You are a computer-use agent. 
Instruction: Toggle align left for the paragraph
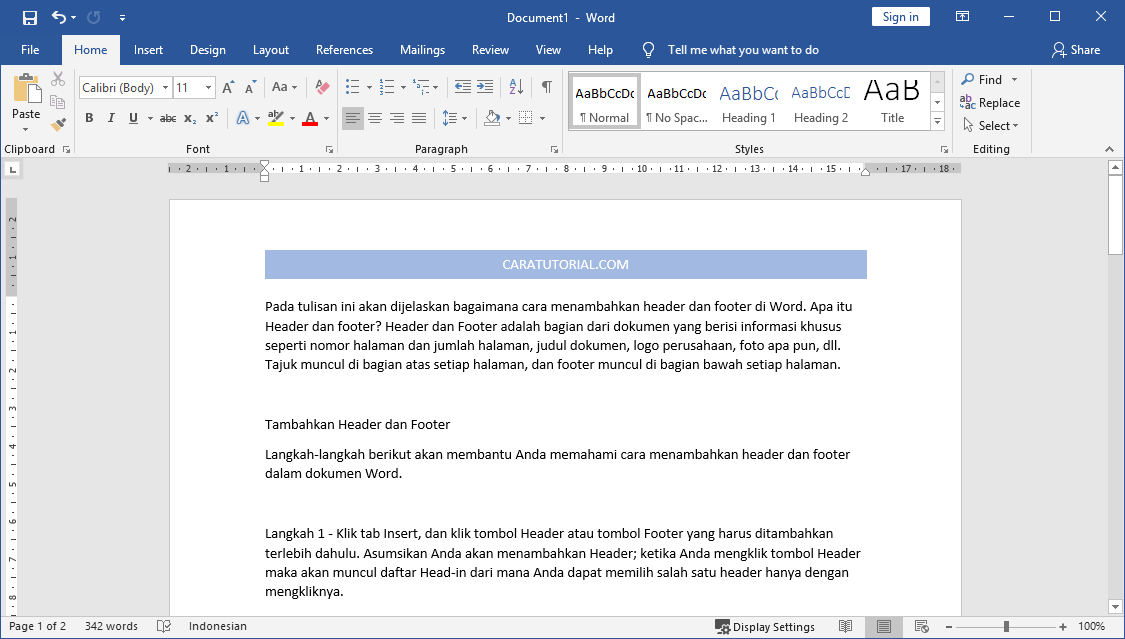point(352,118)
